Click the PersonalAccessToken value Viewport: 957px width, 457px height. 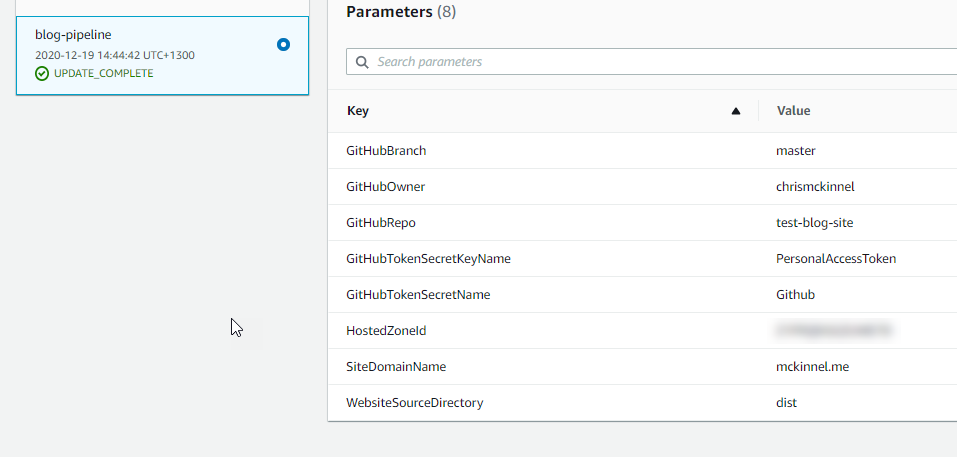point(835,259)
